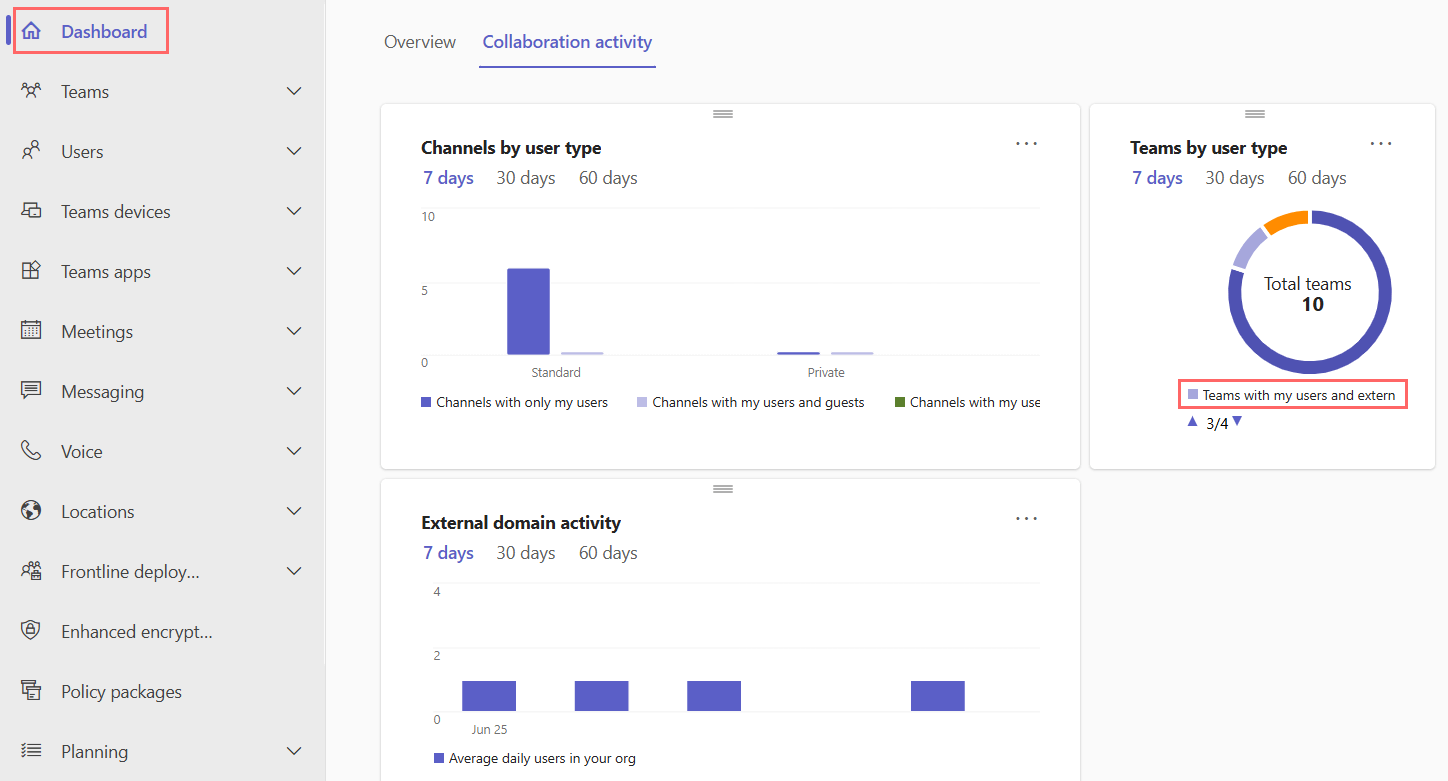Toggle 'Average daily users in your org' legend

click(x=535, y=758)
